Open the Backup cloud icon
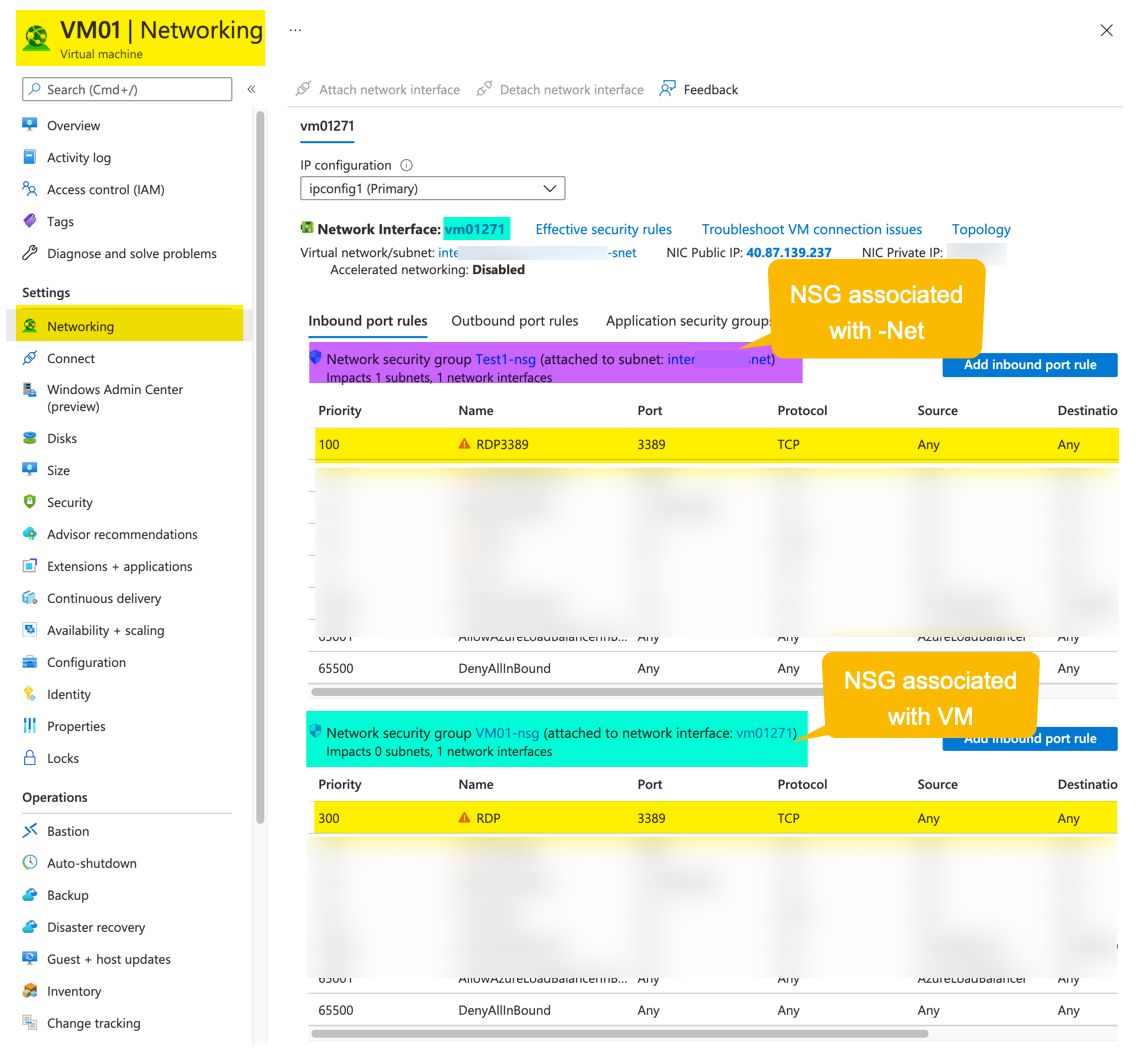Image resolution: width=1138 pixels, height=1050 pixels. (x=30, y=894)
